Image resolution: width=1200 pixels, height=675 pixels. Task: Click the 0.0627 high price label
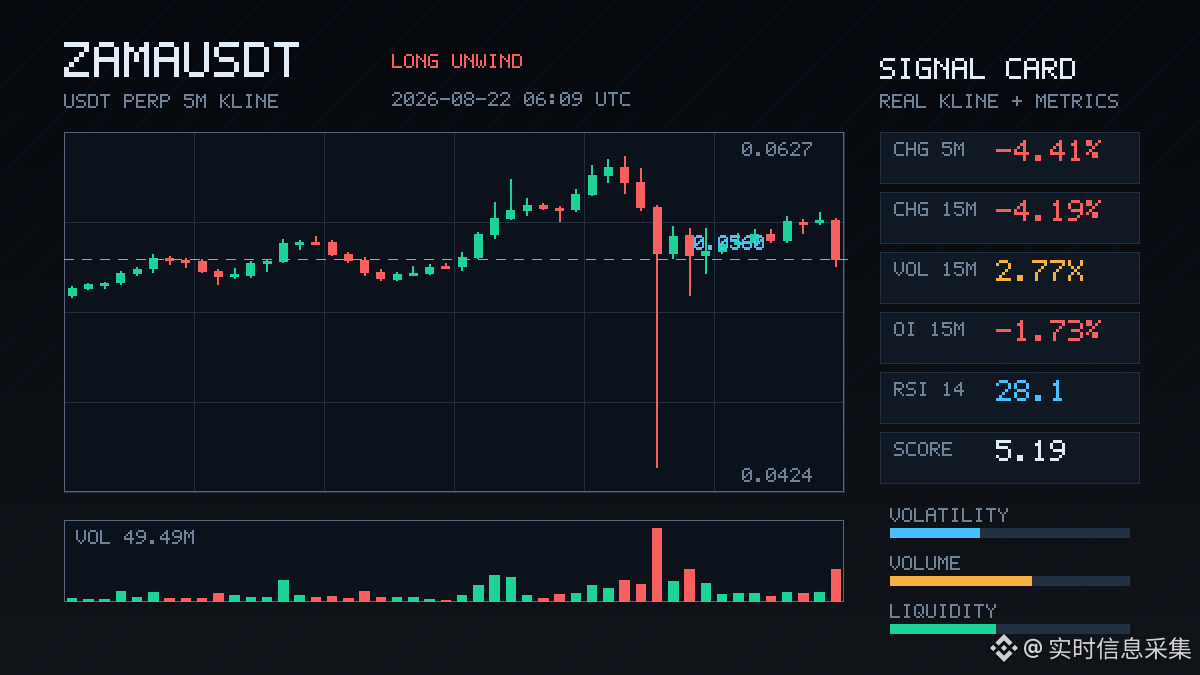[777, 150]
